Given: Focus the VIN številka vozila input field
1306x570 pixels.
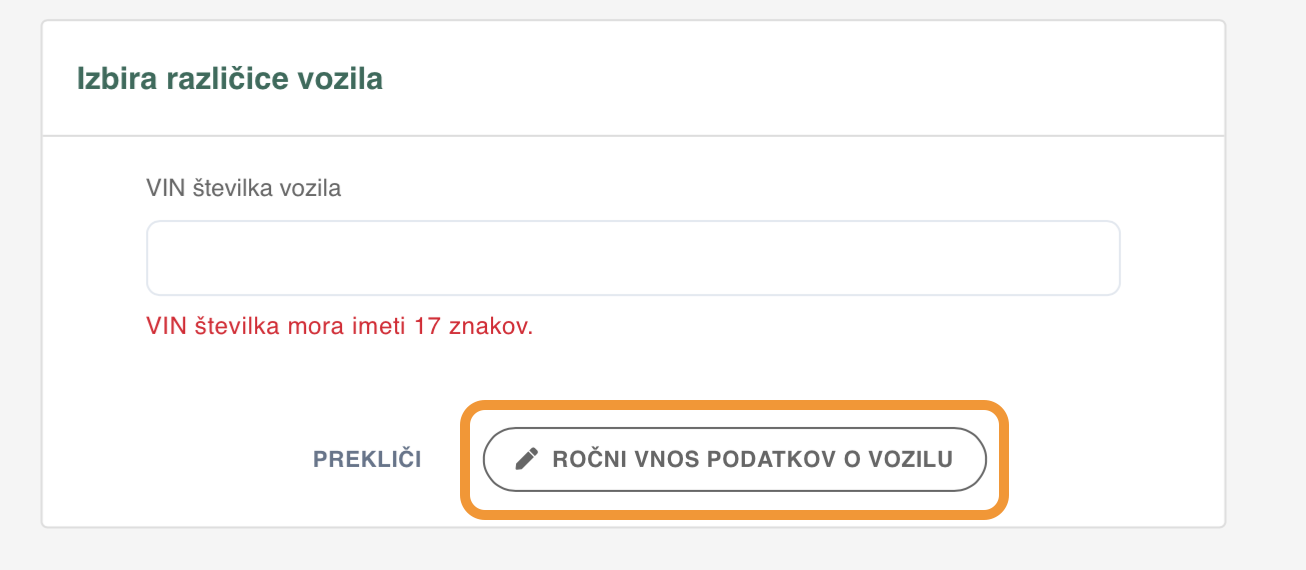Looking at the screenshot, I should click(633, 258).
